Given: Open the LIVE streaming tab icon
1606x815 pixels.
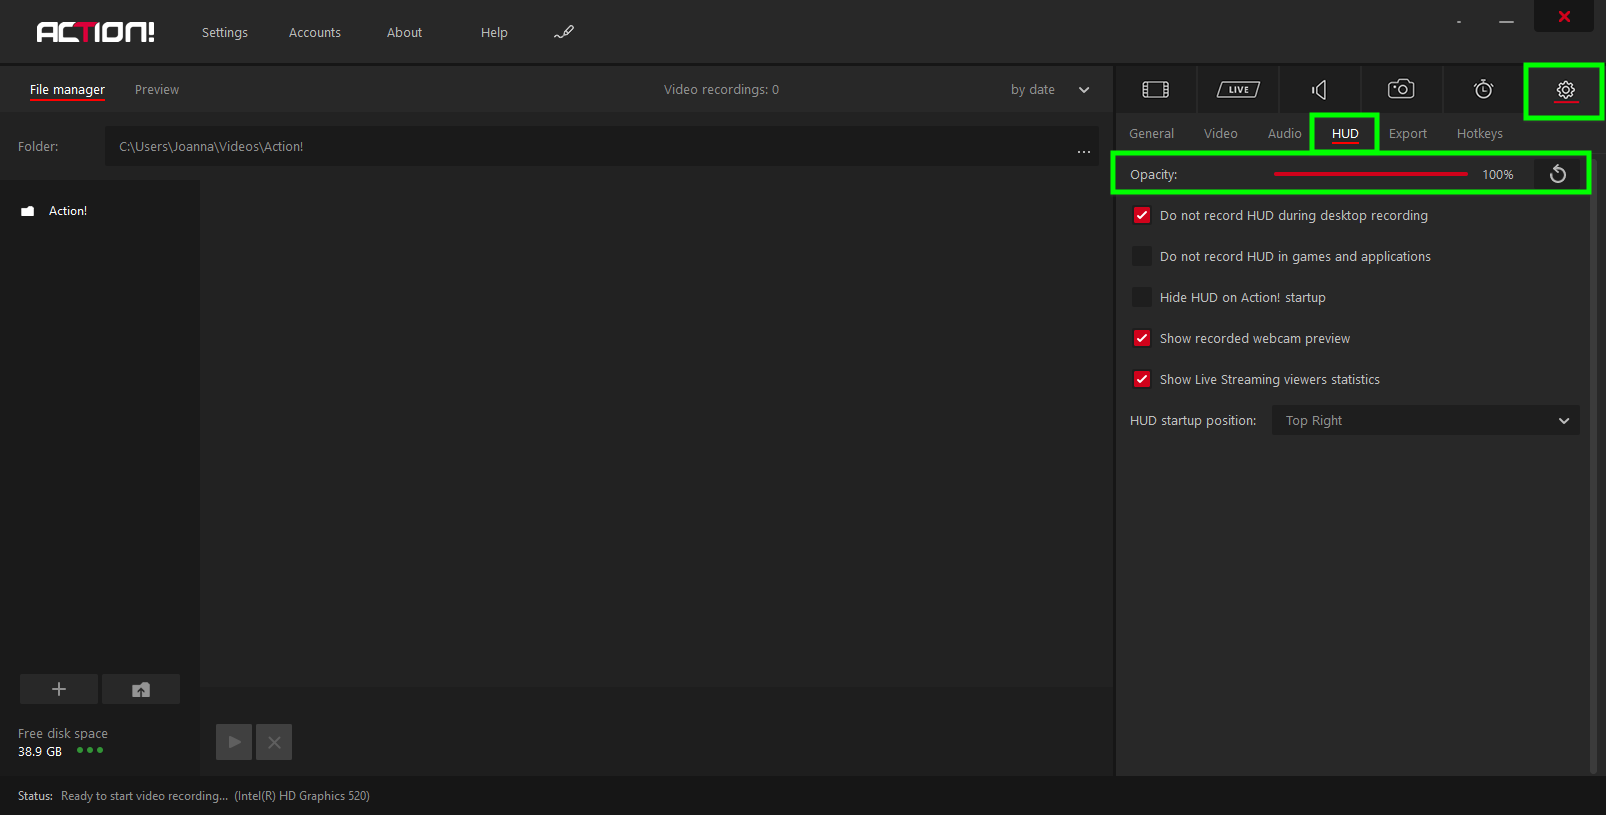Looking at the screenshot, I should coord(1238,90).
